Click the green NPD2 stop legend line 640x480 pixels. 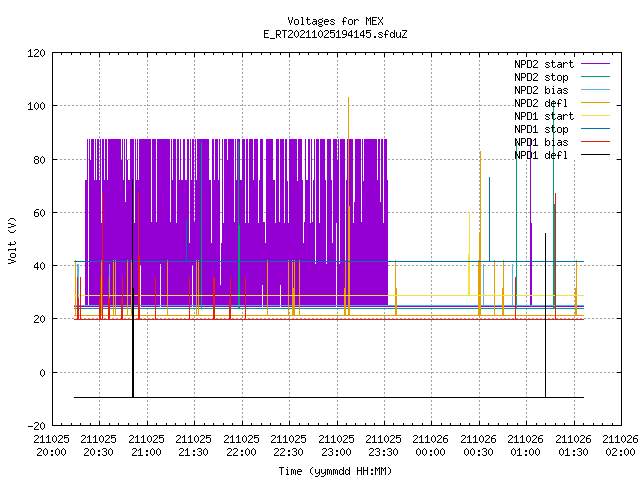(x=596, y=77)
